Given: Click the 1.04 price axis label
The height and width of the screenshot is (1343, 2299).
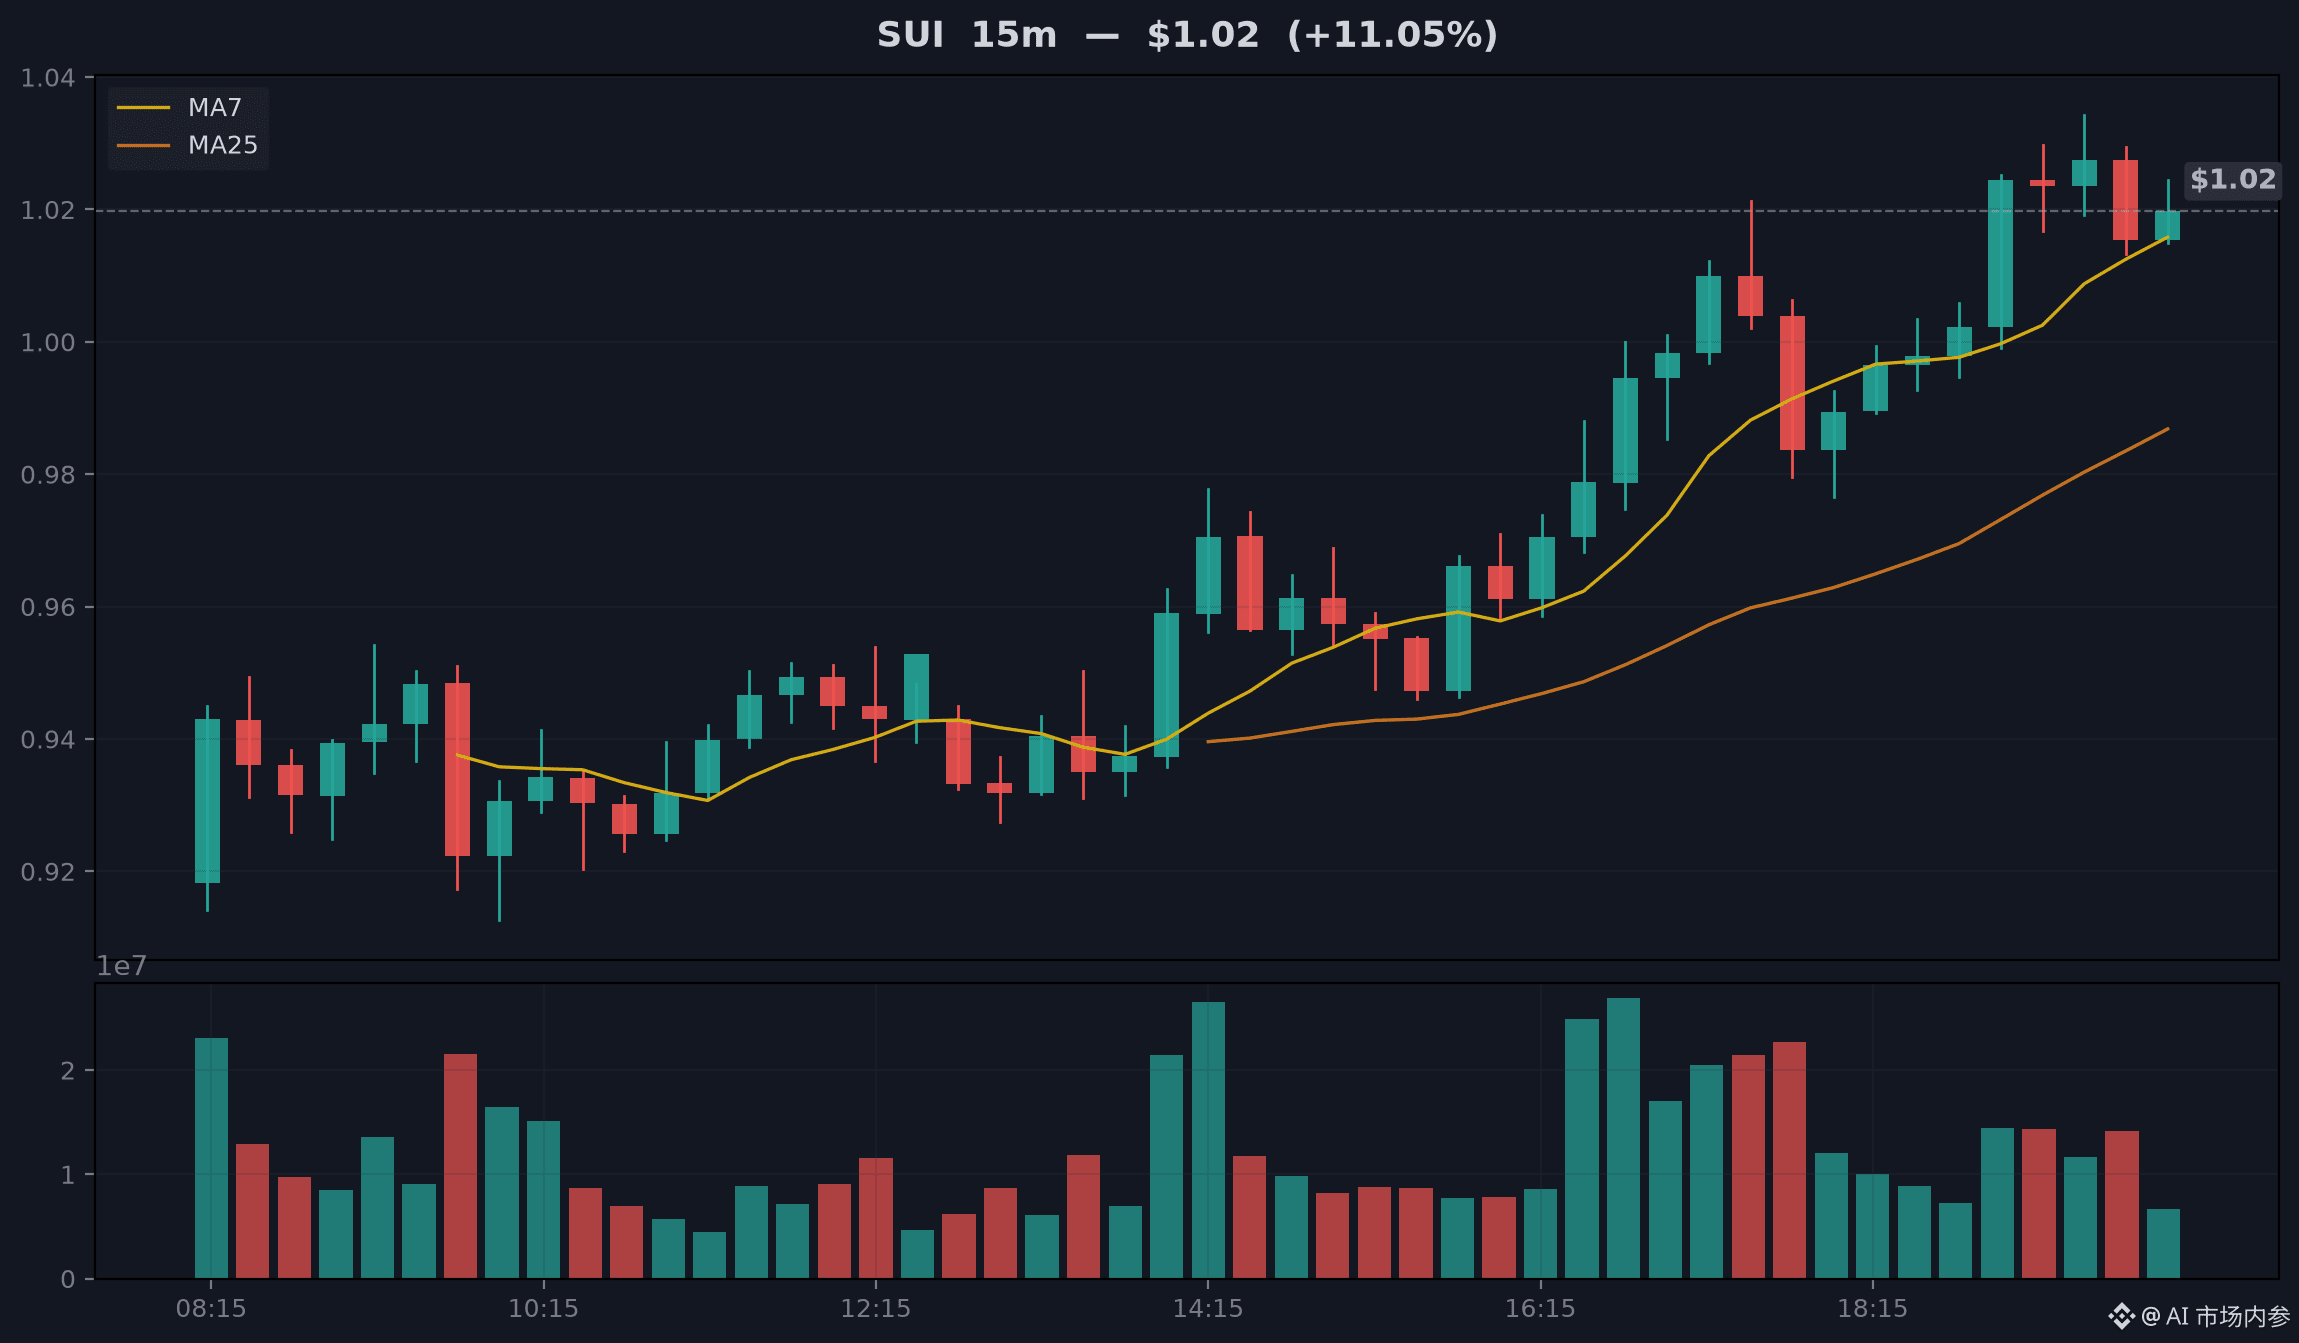Looking at the screenshot, I should tap(48, 78).
